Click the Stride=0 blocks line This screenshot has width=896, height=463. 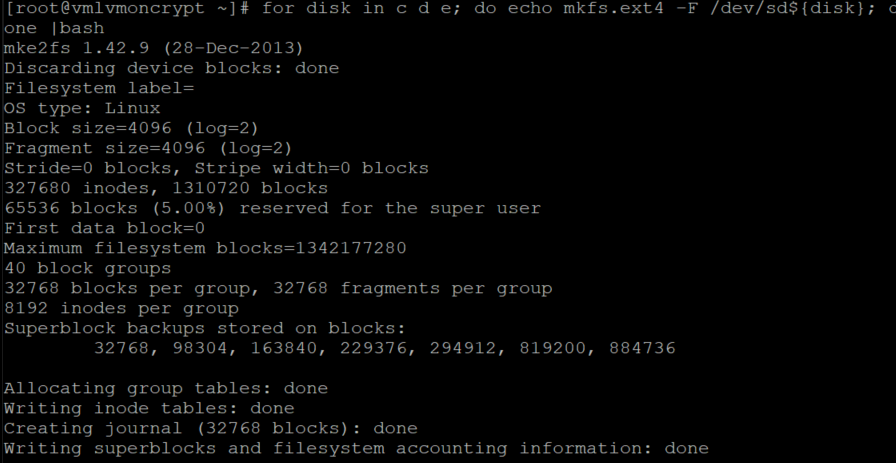pyautogui.click(x=216, y=168)
